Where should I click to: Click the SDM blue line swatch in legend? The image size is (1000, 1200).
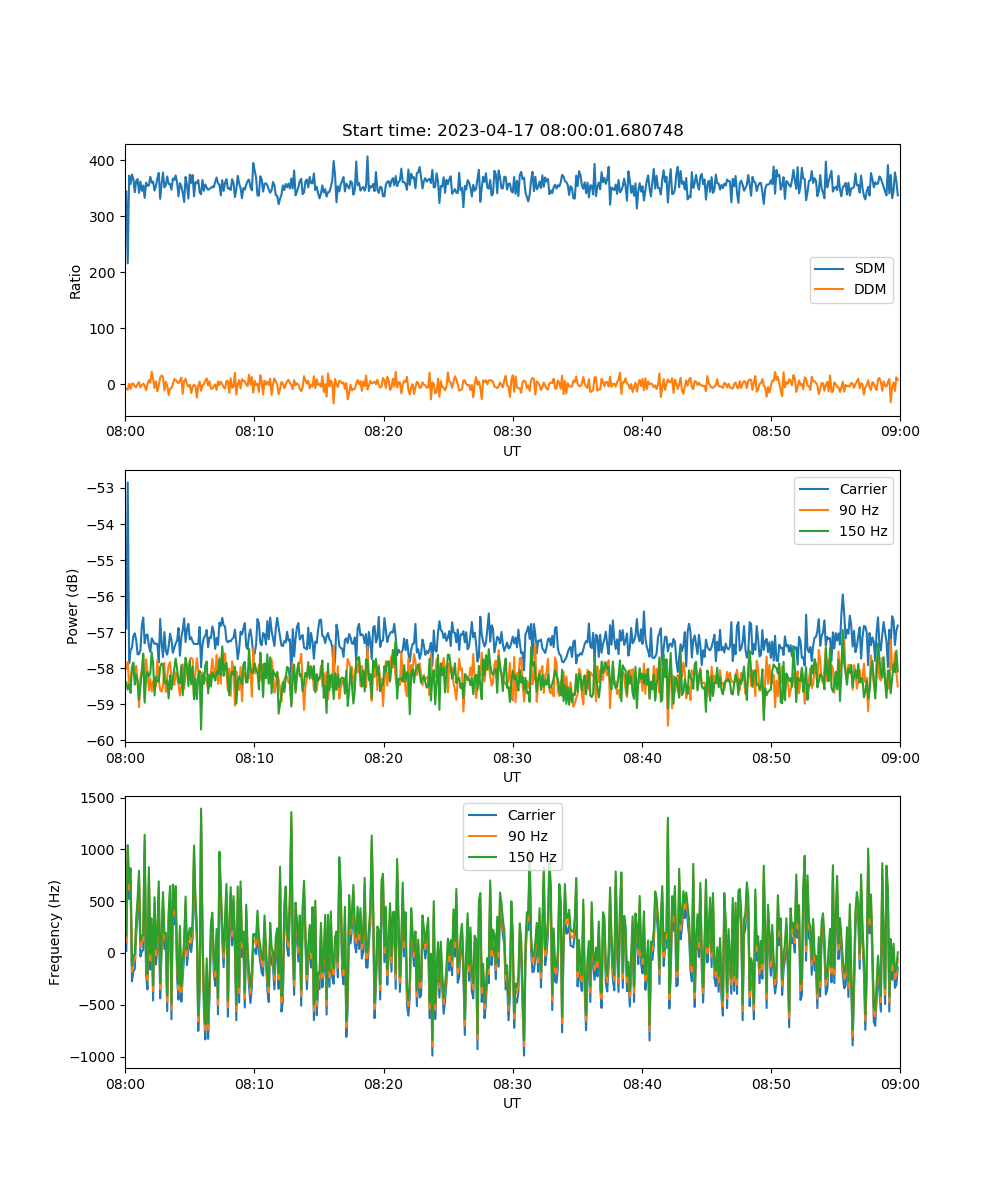830,269
